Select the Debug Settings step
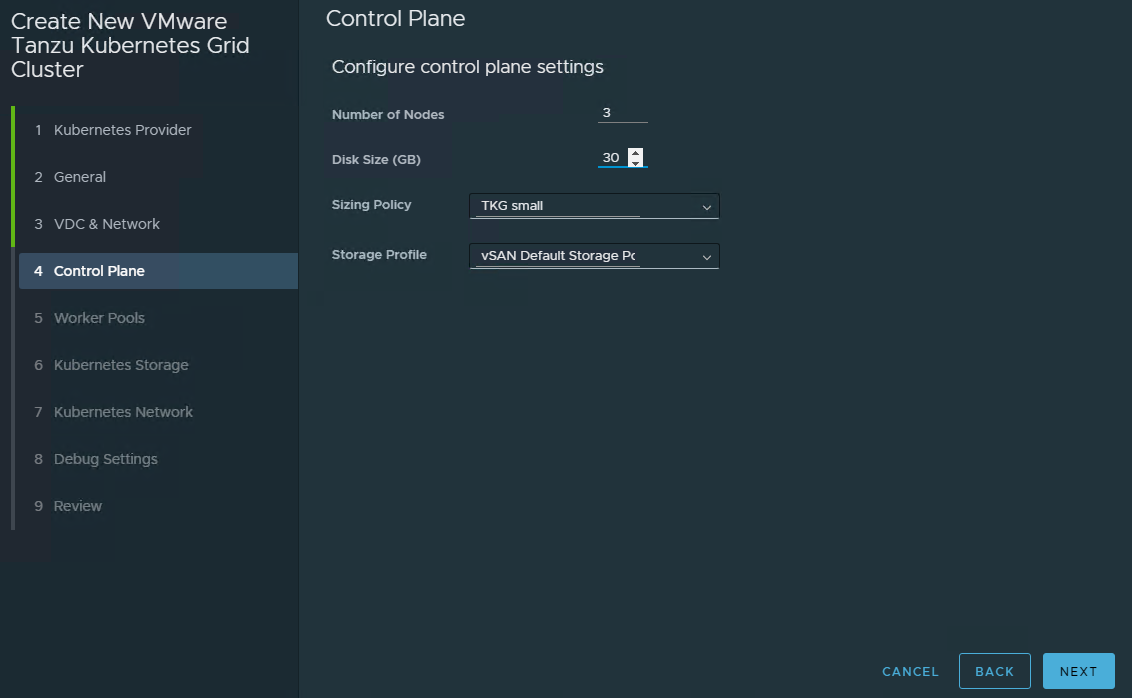This screenshot has width=1132, height=698. (106, 459)
